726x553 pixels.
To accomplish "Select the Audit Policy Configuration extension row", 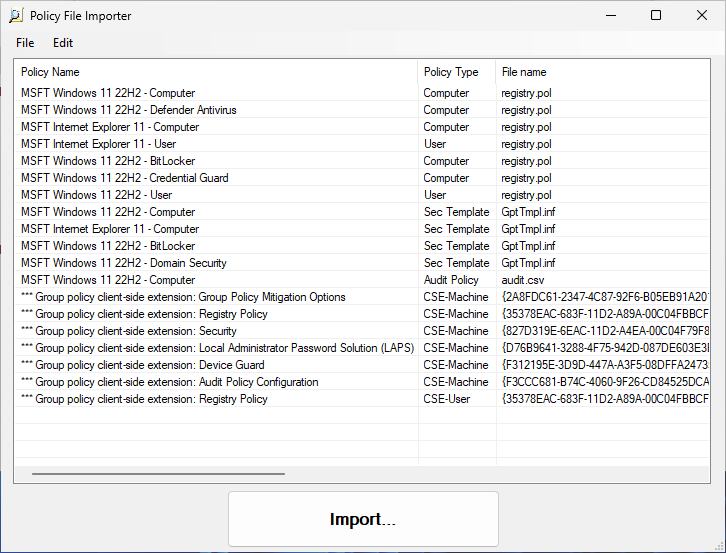I will click(362, 382).
